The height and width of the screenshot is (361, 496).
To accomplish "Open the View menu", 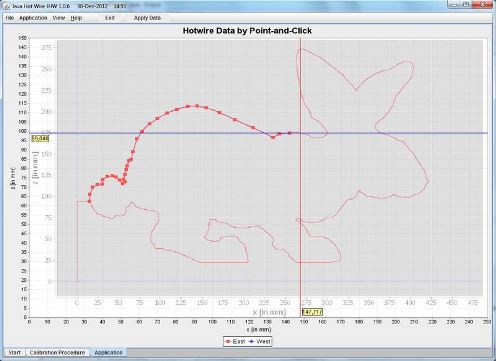I will (59, 18).
